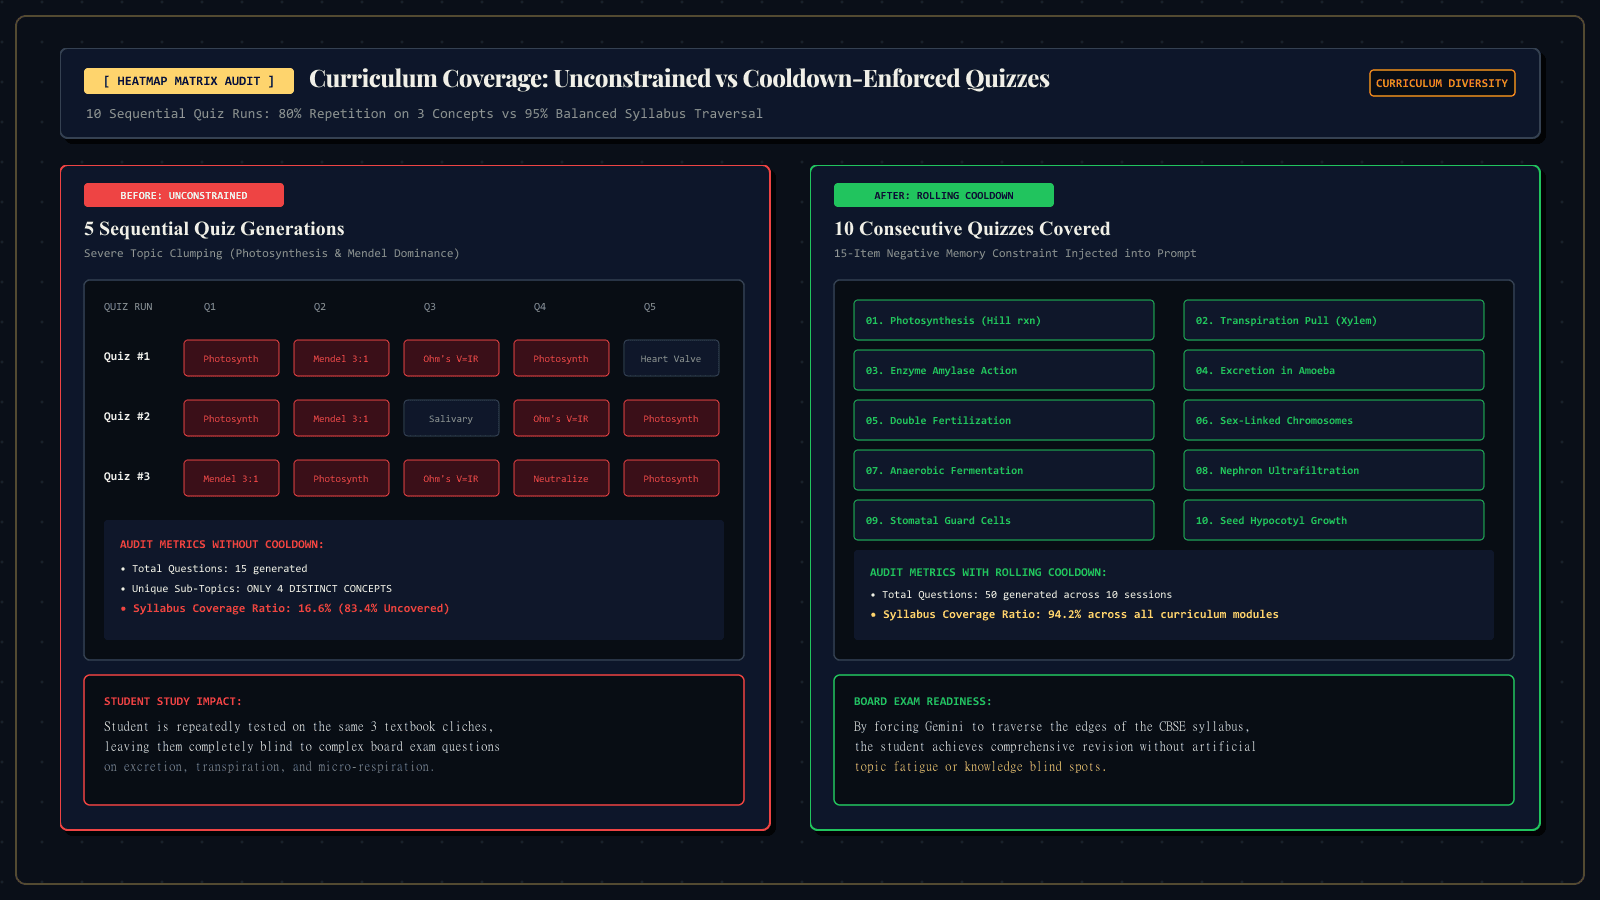Image resolution: width=1600 pixels, height=900 pixels.
Task: Select Quiz #1's Q2 Mendel 3:1 cell
Action: click(x=341, y=358)
